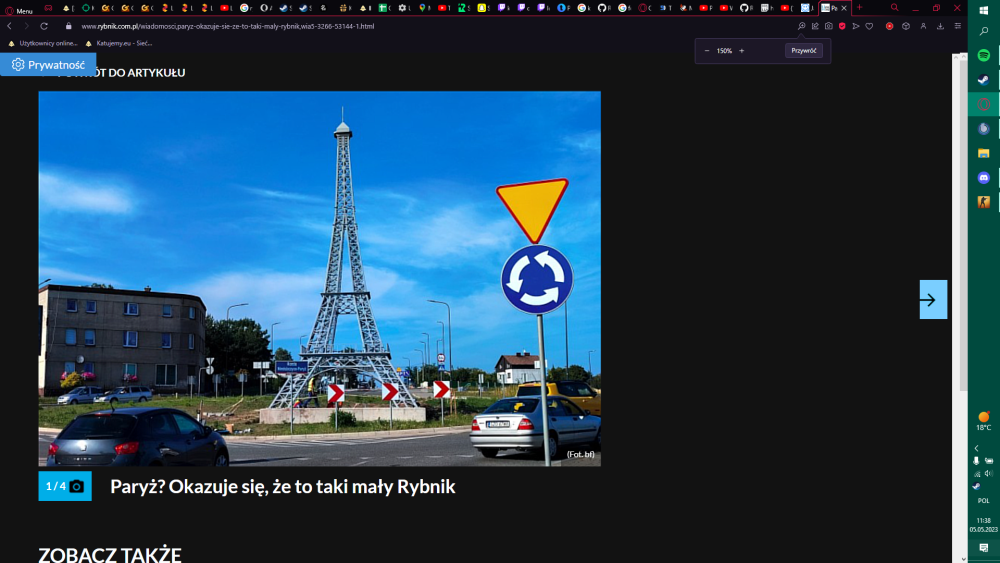The image size is (1000, 563).
Task: Reload the current page
Action: pos(44,26)
